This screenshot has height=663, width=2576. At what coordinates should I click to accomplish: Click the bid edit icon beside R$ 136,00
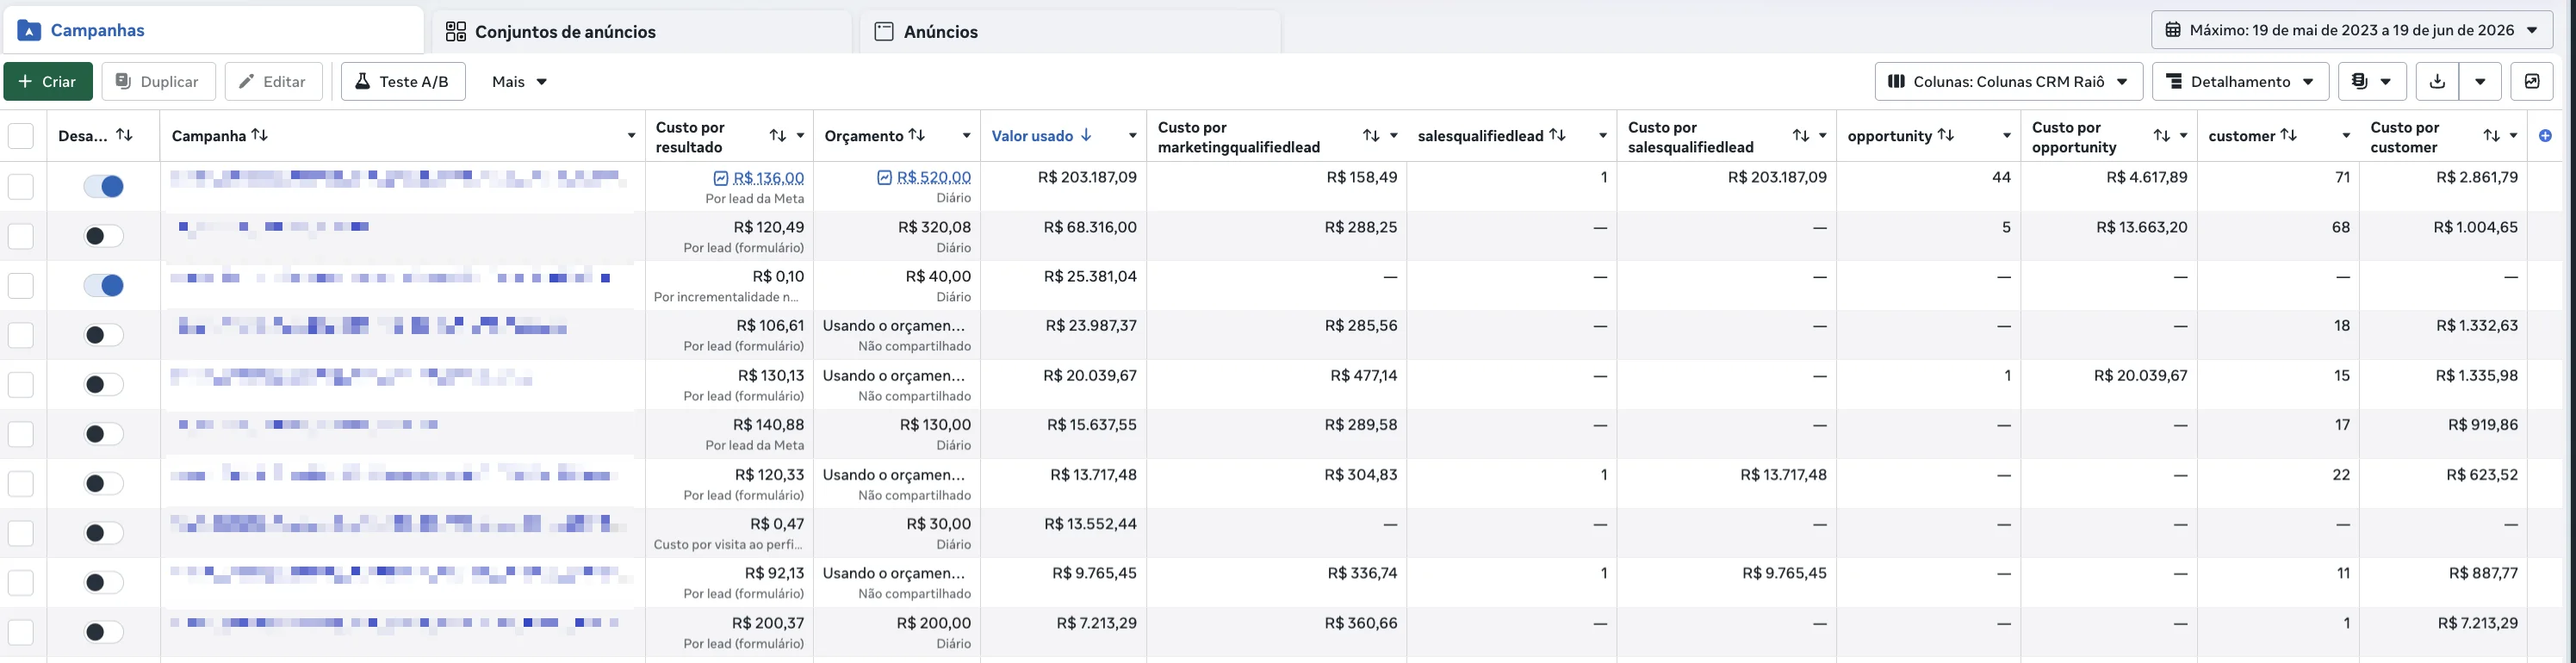pyautogui.click(x=721, y=178)
